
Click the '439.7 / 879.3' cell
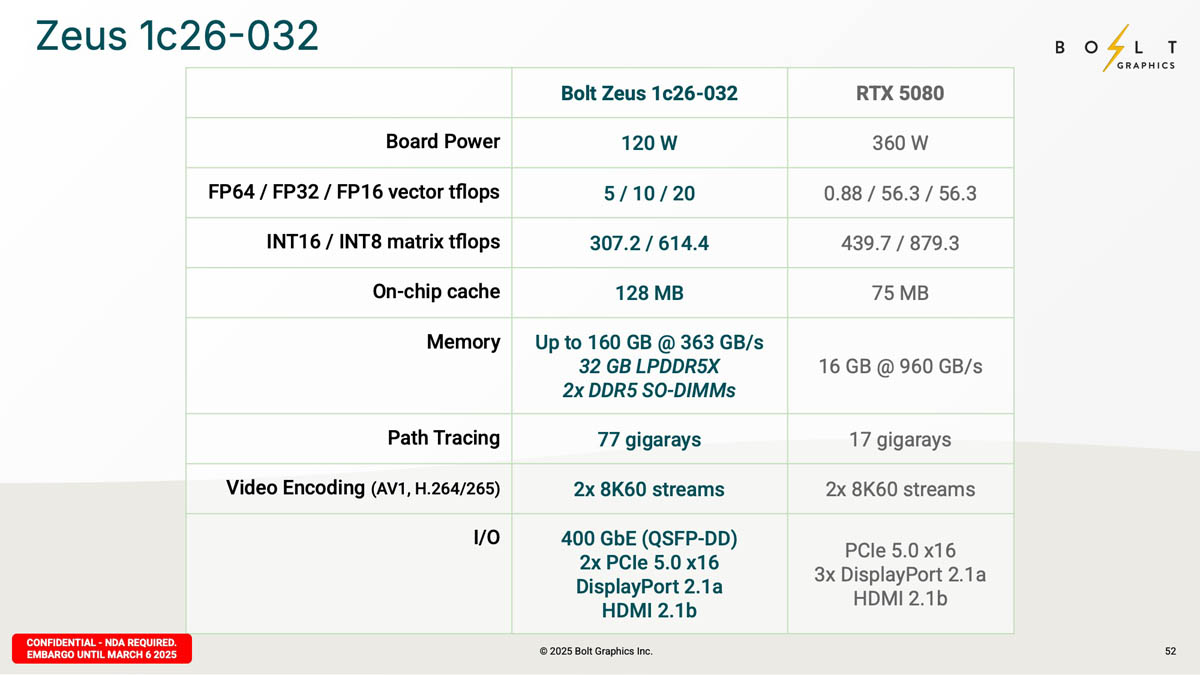[x=900, y=243]
